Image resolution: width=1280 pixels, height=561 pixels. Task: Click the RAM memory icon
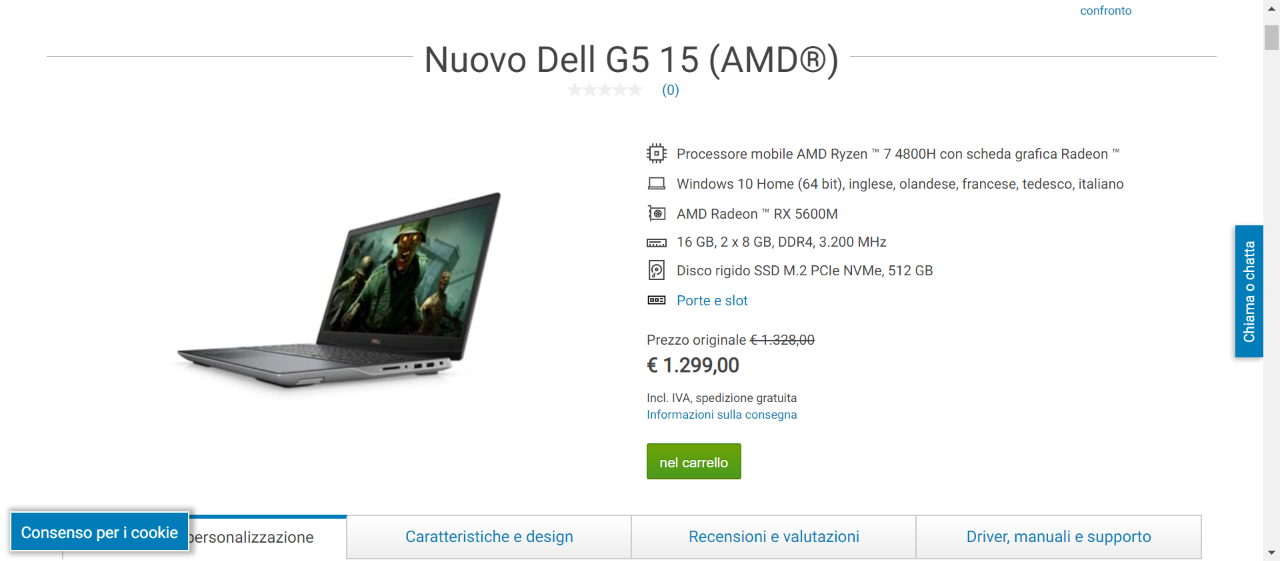[x=656, y=243]
